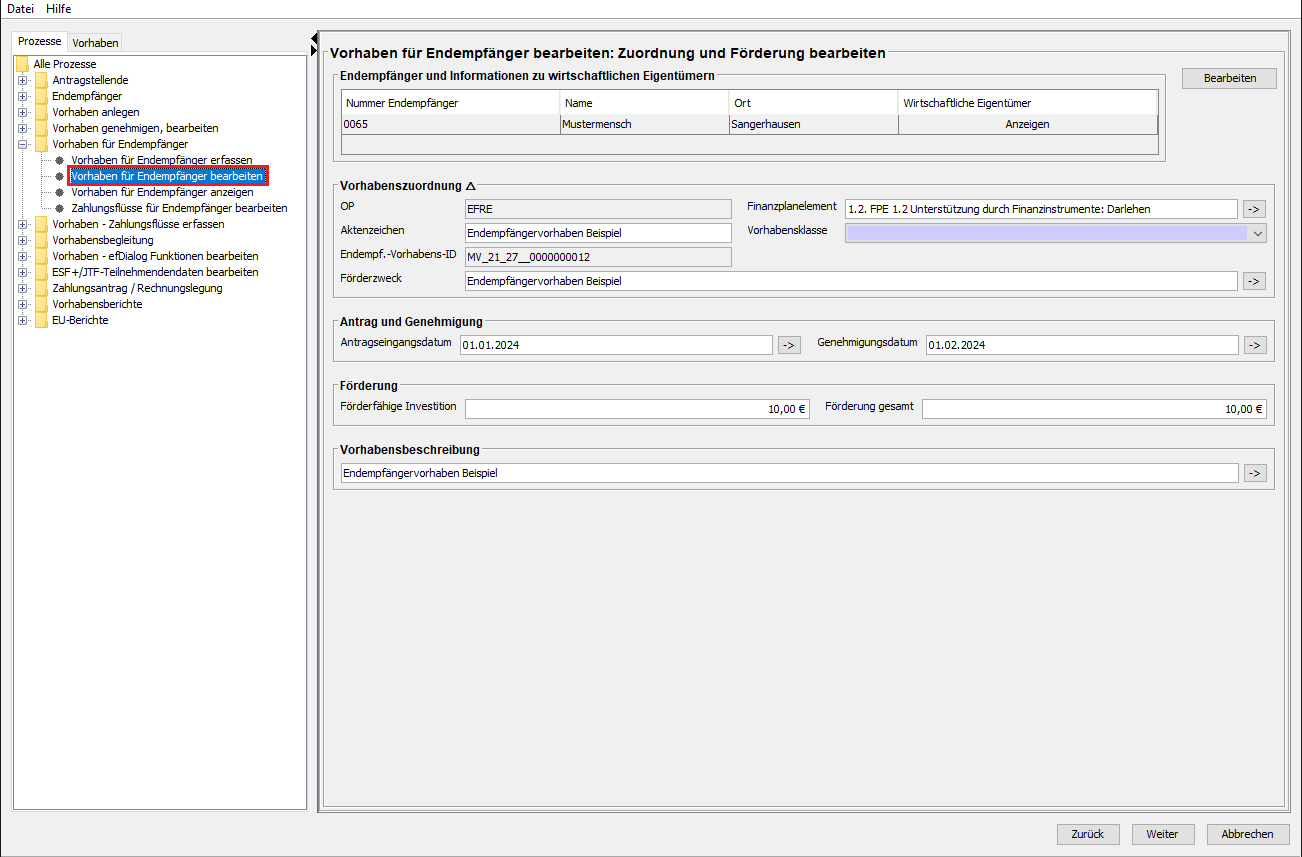Click the OP field showing EFRE
The width and height of the screenshot is (1302, 857).
coord(598,209)
